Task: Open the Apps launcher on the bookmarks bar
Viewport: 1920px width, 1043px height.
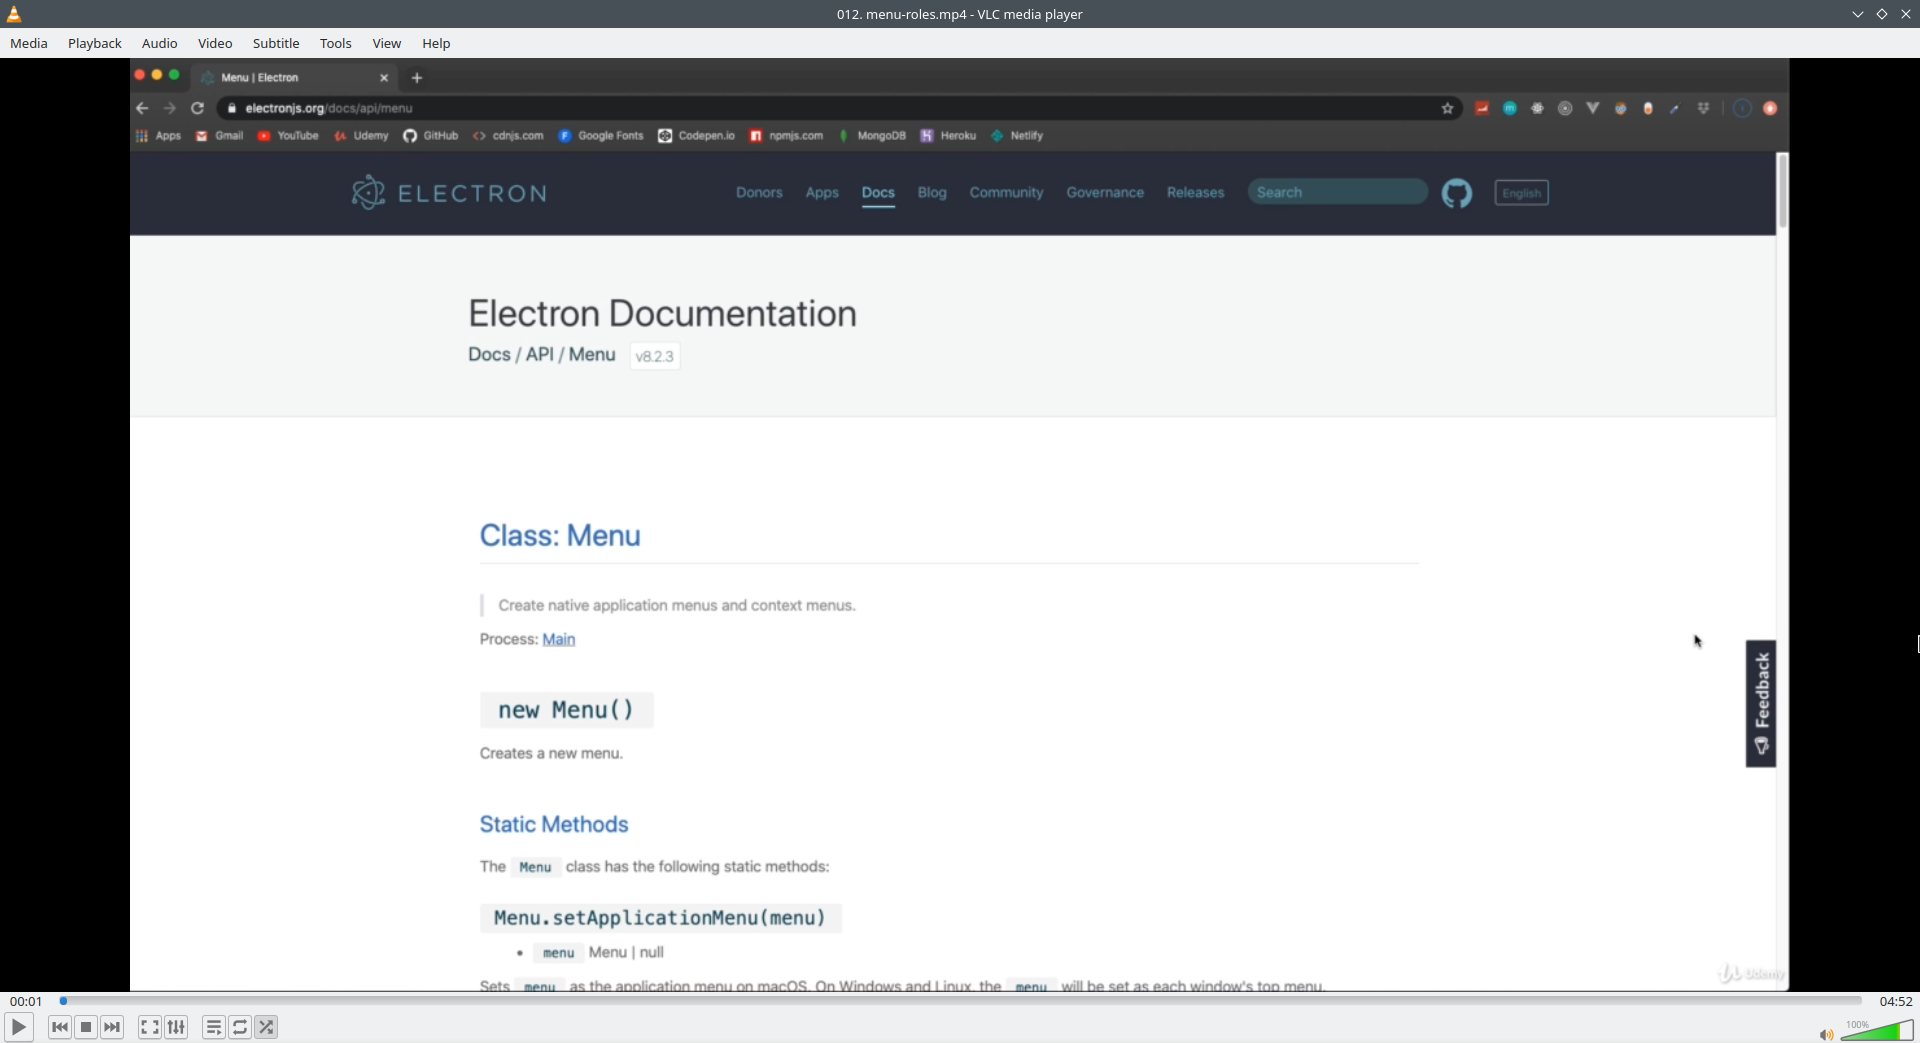Action: [x=160, y=135]
